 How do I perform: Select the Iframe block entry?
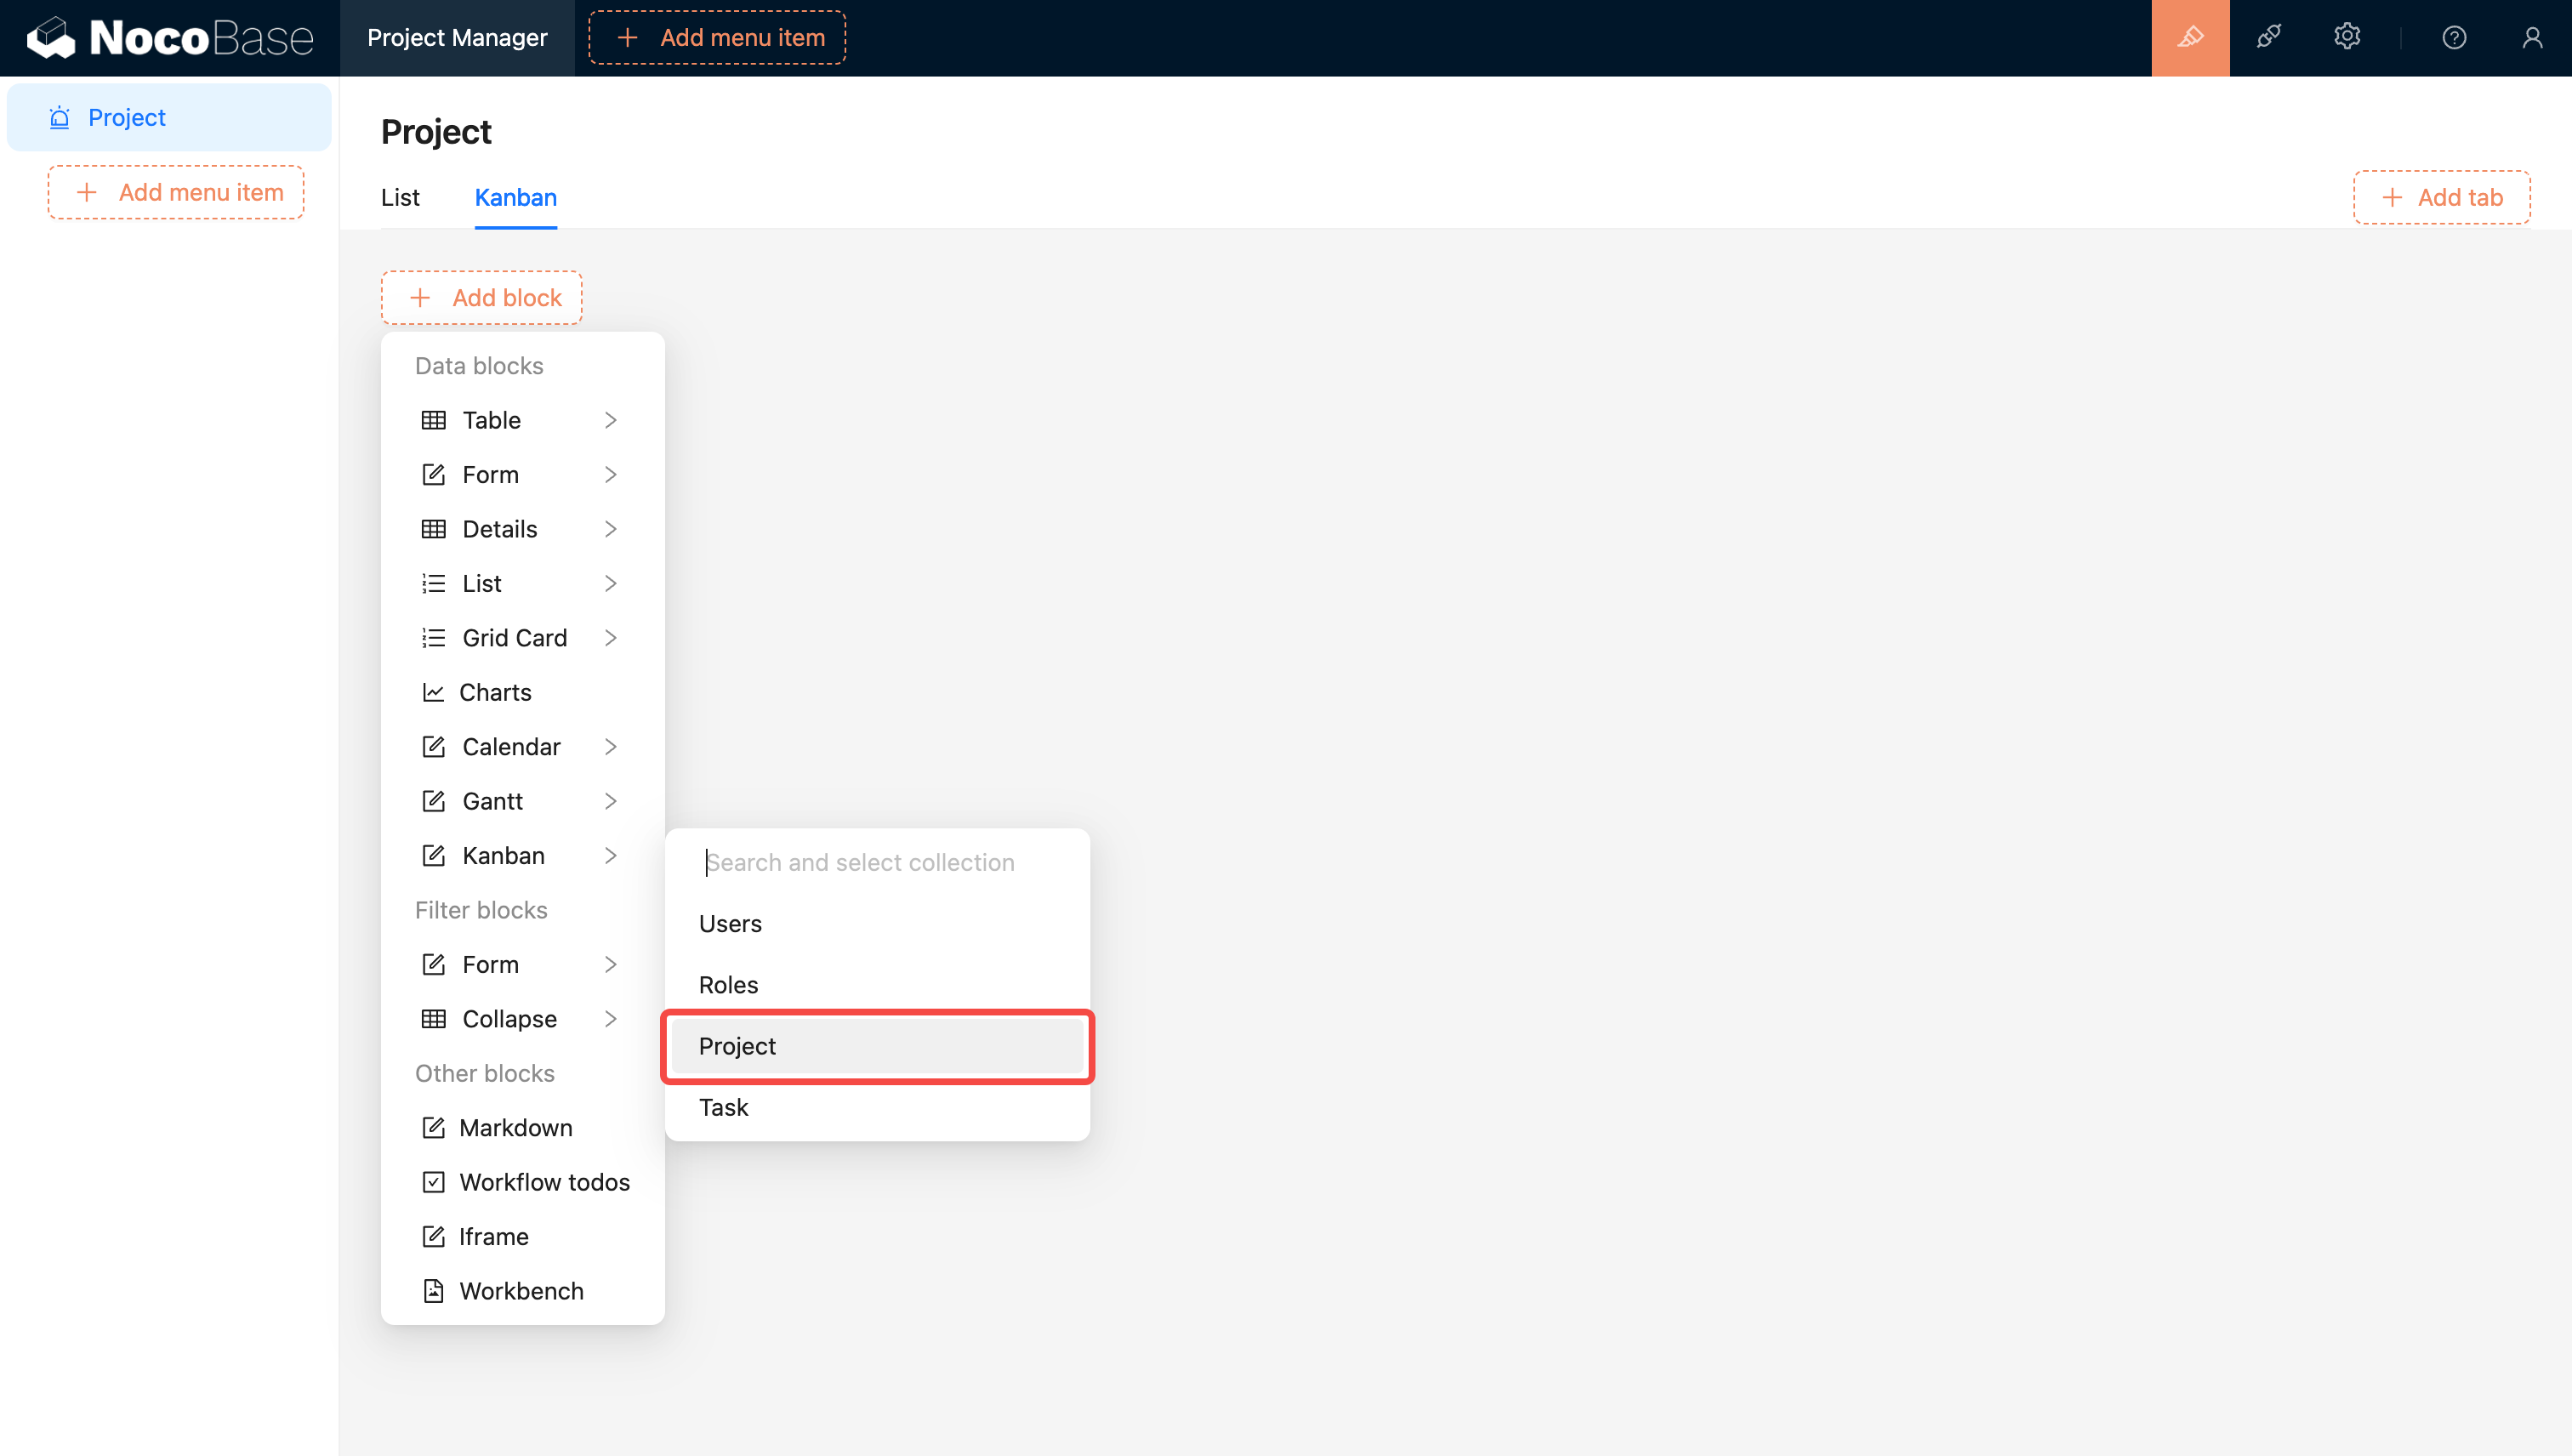pos(523,1236)
